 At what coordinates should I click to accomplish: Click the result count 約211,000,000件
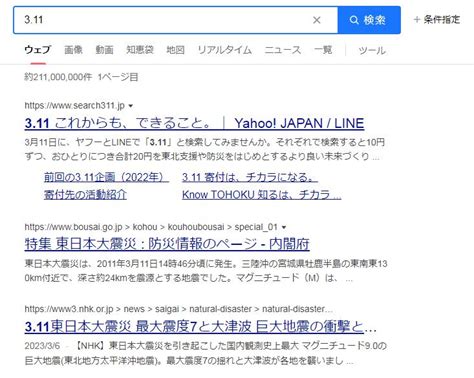58,77
